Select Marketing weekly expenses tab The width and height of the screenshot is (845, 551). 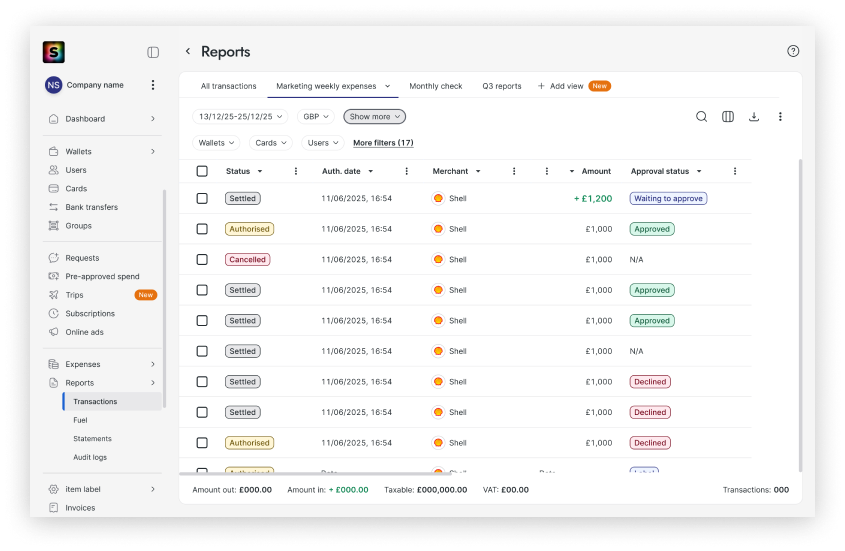(333, 86)
